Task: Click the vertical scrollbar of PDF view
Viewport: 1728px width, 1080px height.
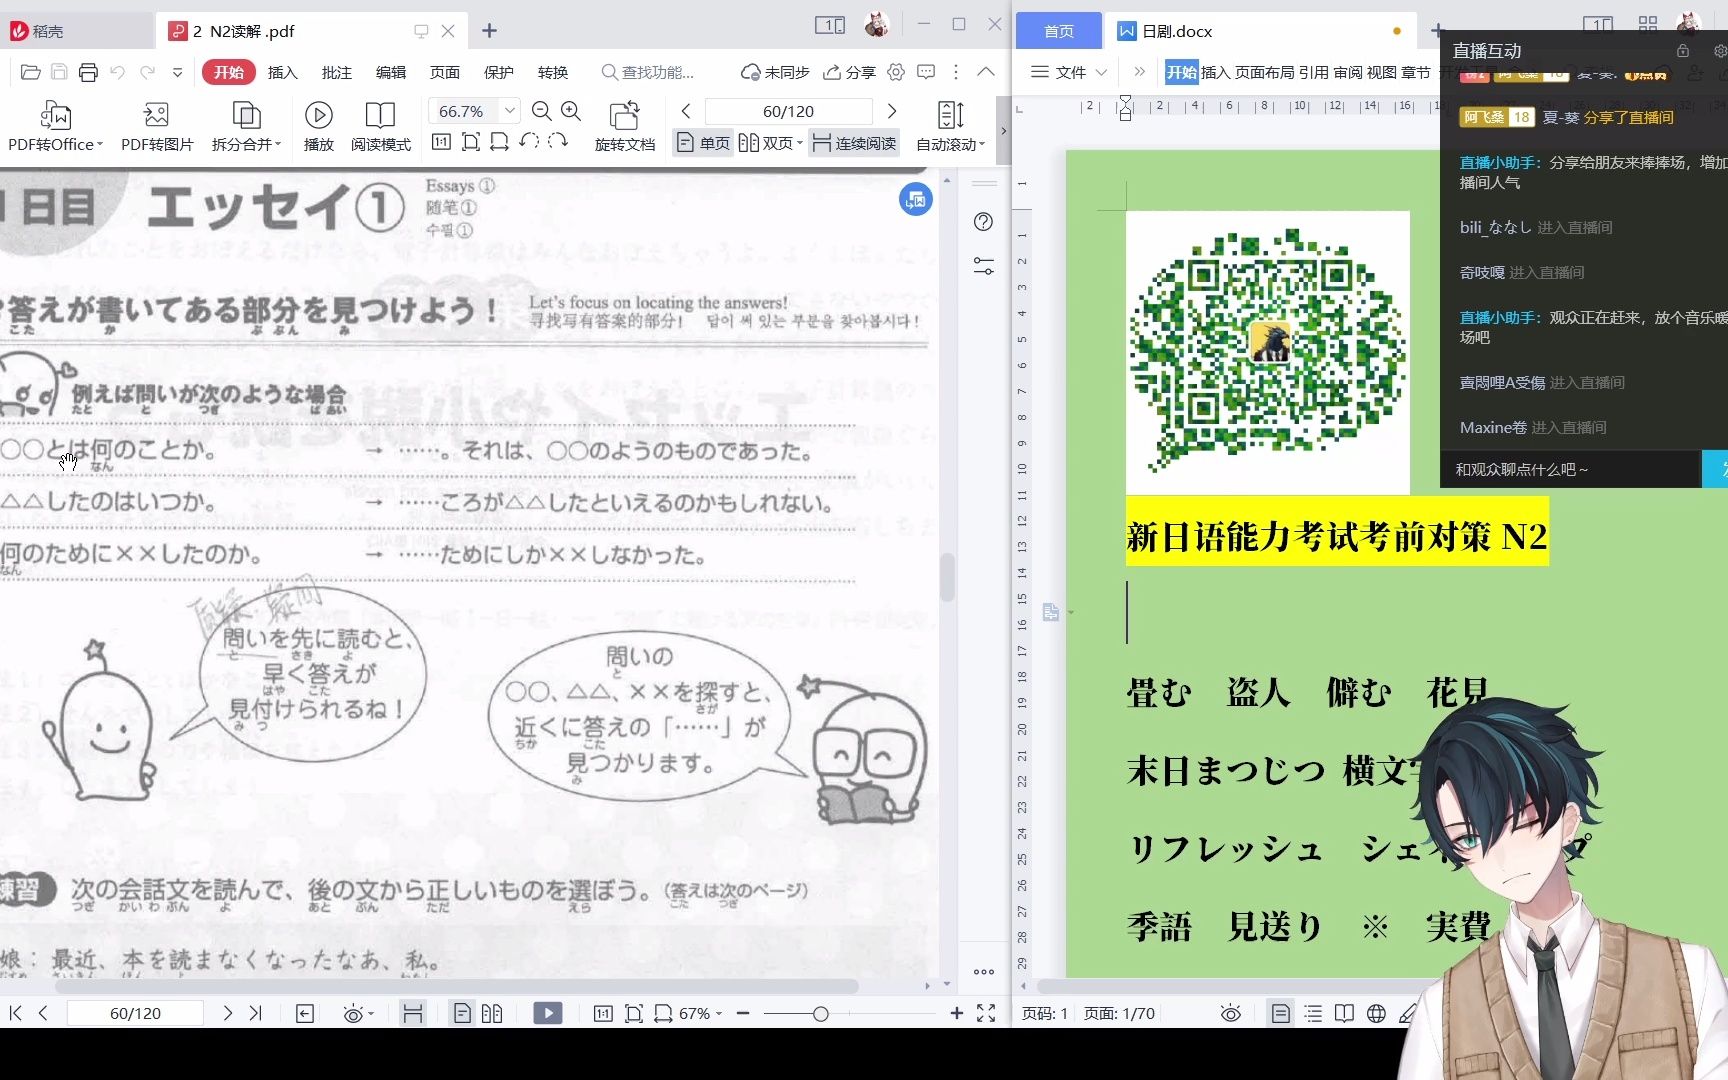Action: tap(946, 577)
